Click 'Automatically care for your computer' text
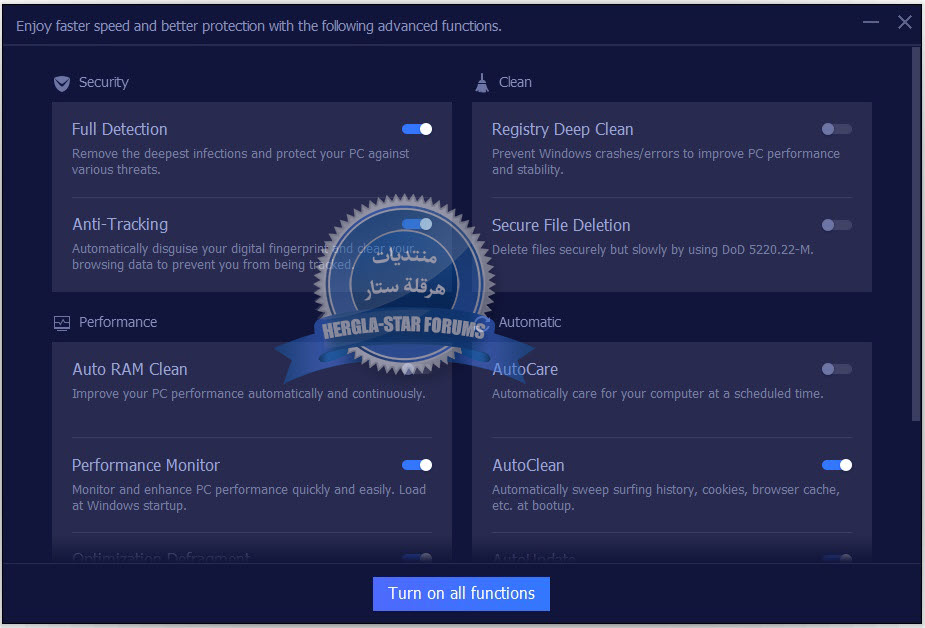The image size is (925, 628). tap(658, 393)
